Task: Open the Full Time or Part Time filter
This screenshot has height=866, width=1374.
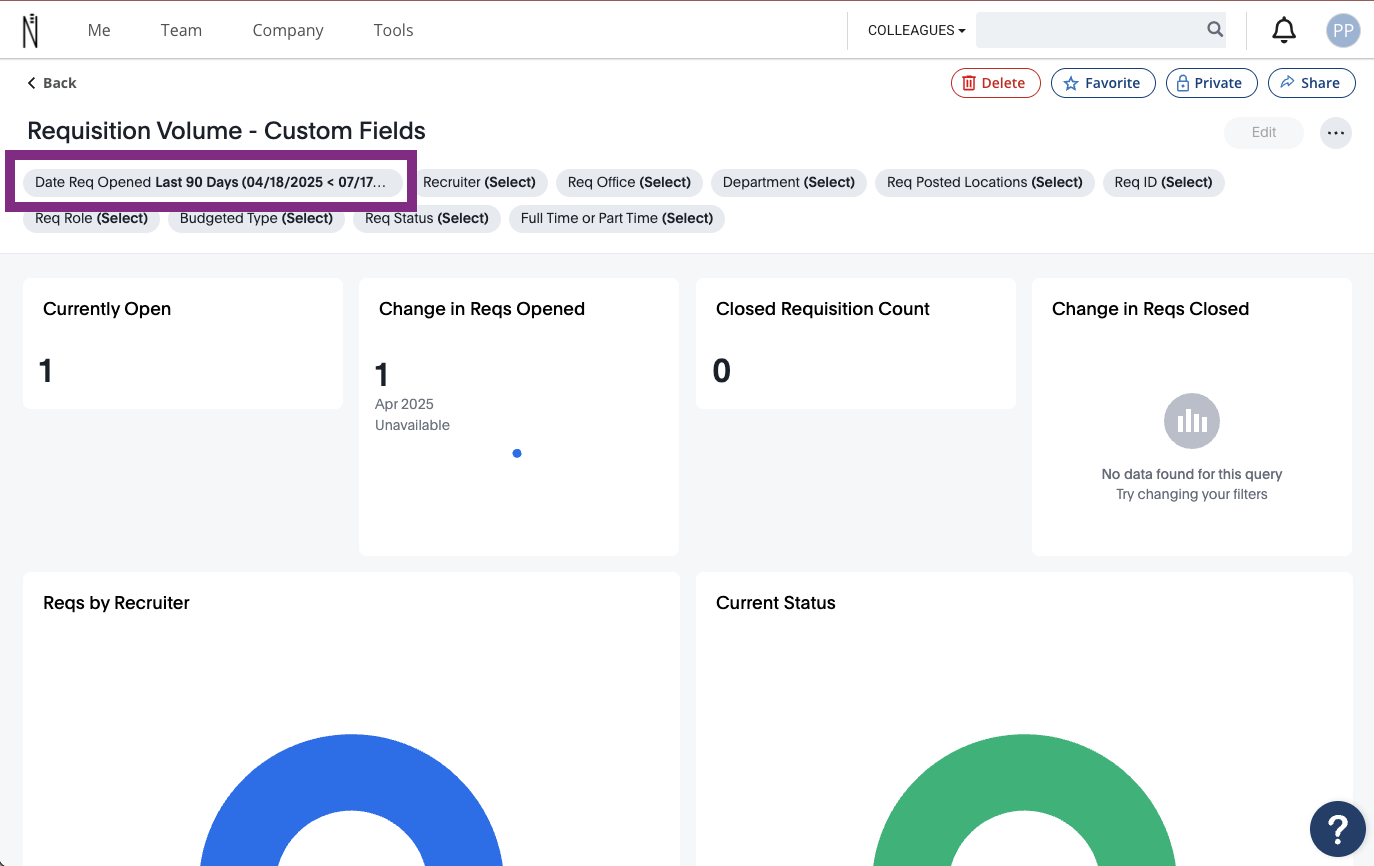Action: click(617, 218)
